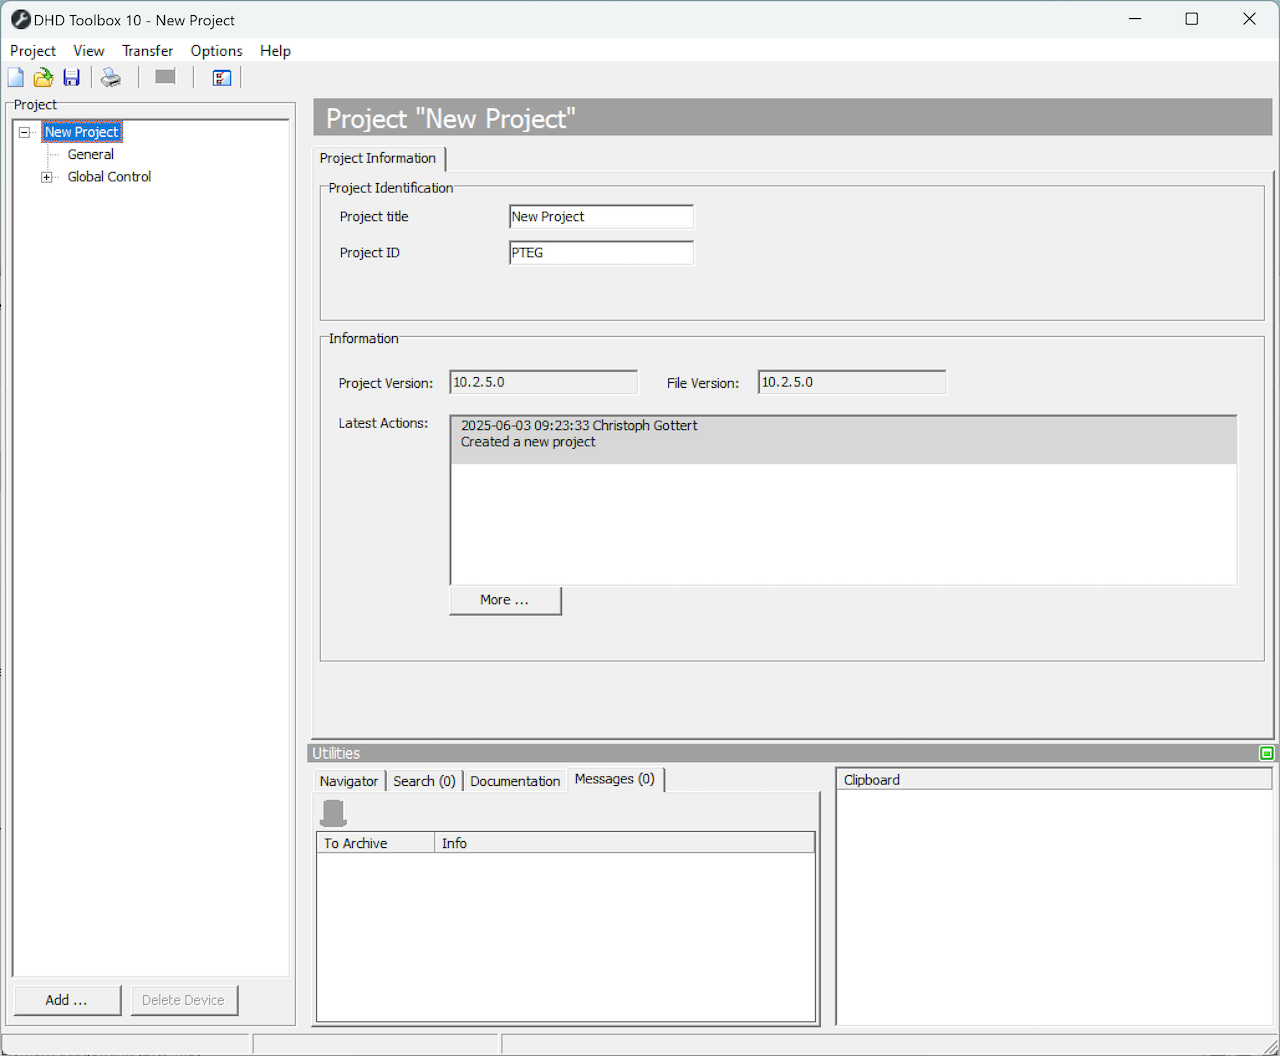Expand the Global Control tree node
This screenshot has width=1280, height=1056.
coord(47,176)
